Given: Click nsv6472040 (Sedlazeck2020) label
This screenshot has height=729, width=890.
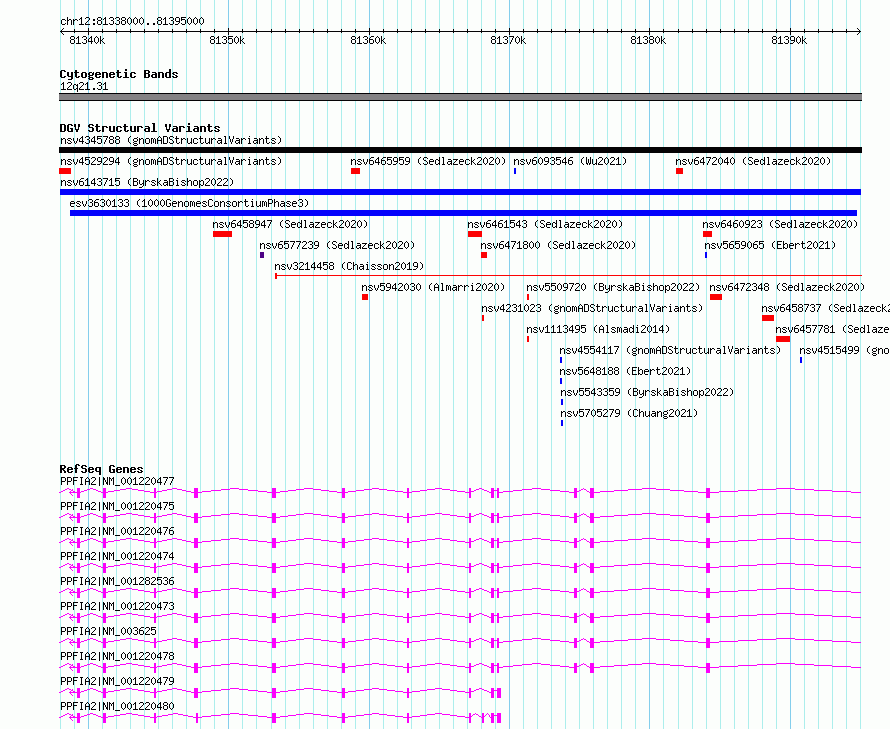Looking at the screenshot, I should tap(753, 161).
